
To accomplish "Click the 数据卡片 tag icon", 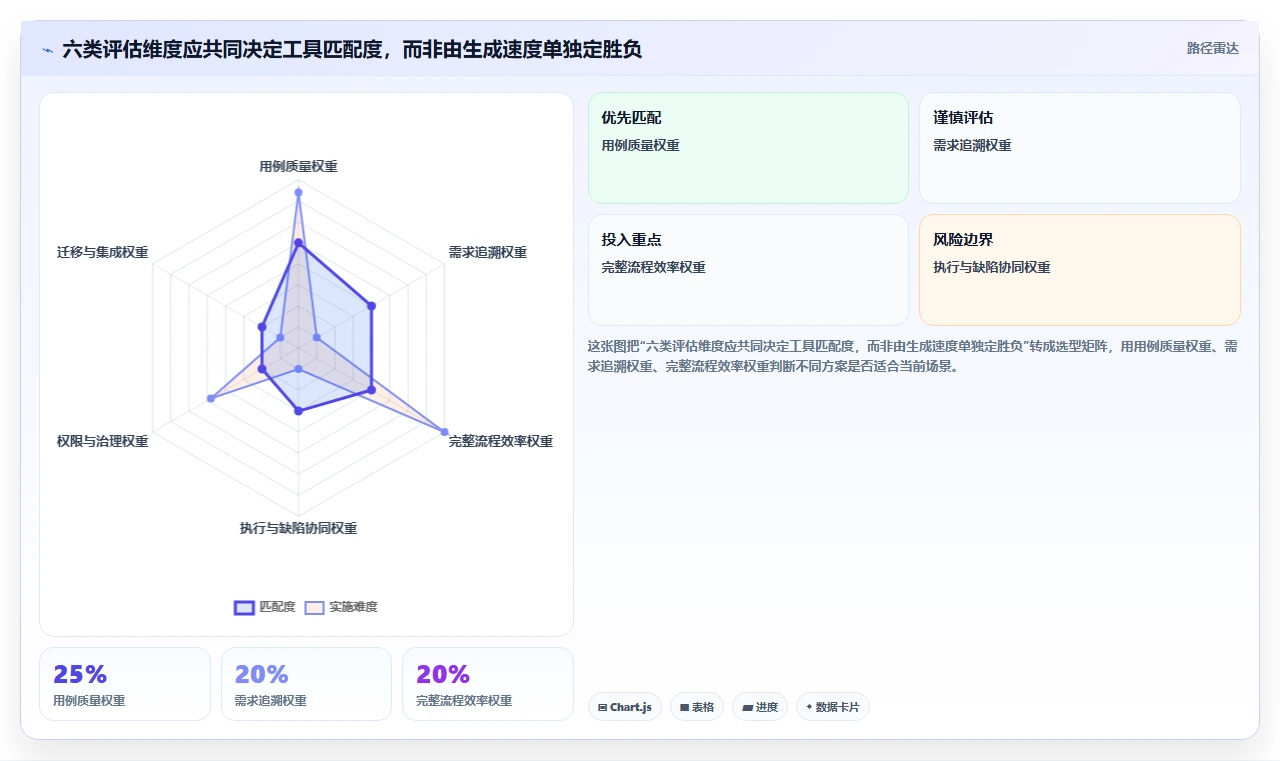I will click(x=809, y=707).
